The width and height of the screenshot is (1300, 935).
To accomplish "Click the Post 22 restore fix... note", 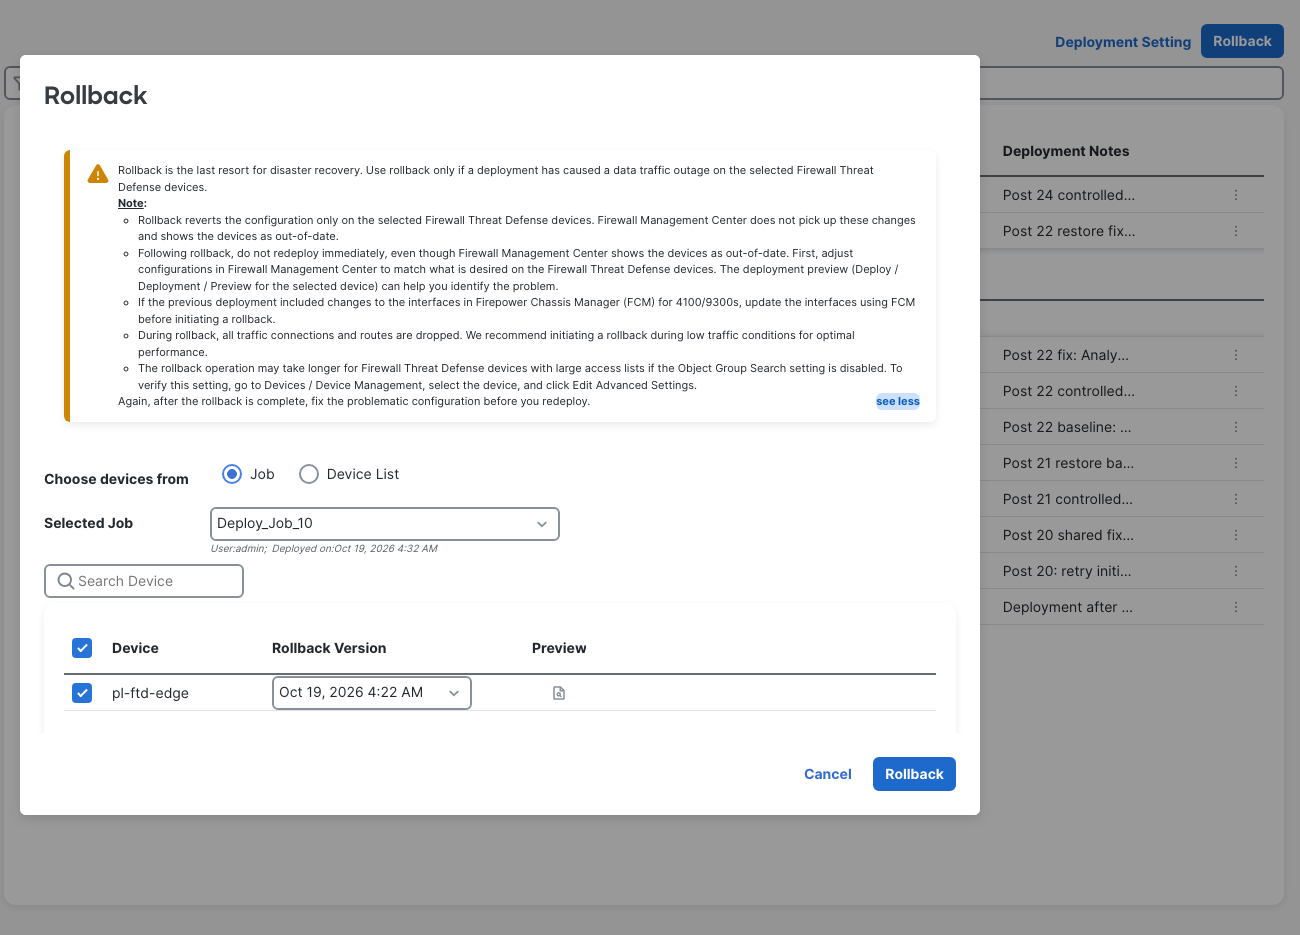I will [x=1069, y=231].
